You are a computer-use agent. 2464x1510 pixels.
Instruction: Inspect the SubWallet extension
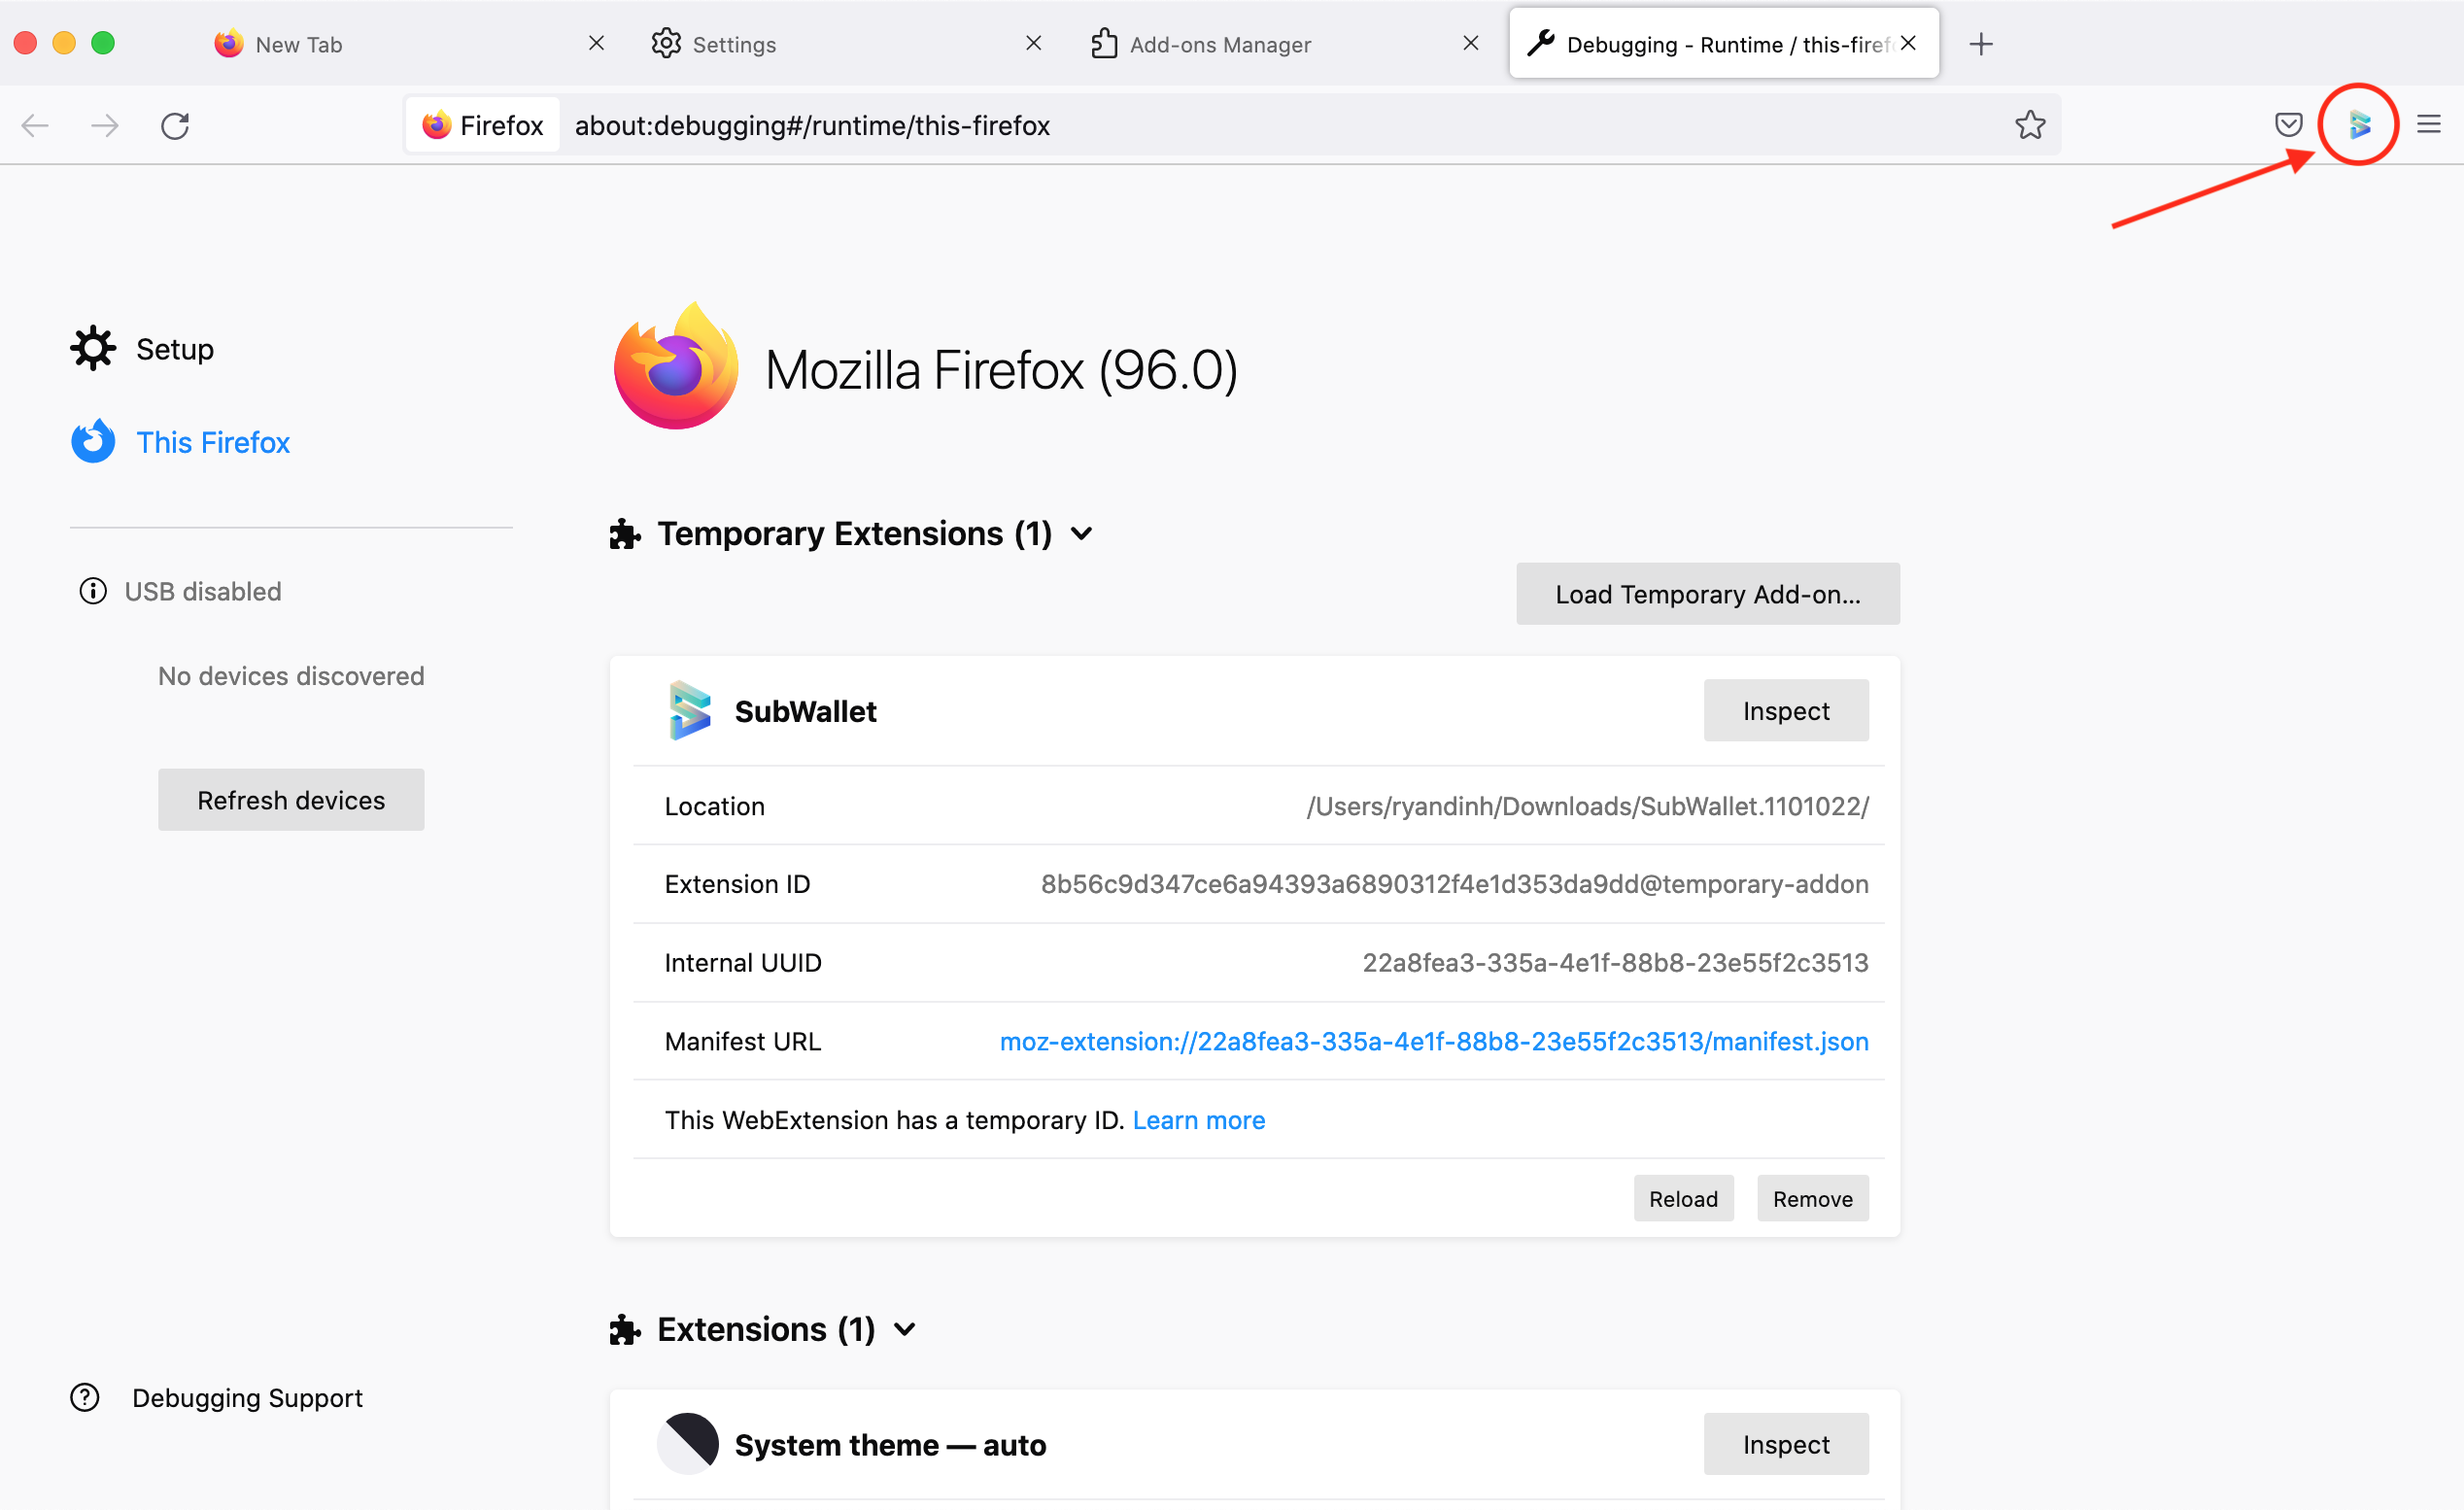pyautogui.click(x=1786, y=710)
